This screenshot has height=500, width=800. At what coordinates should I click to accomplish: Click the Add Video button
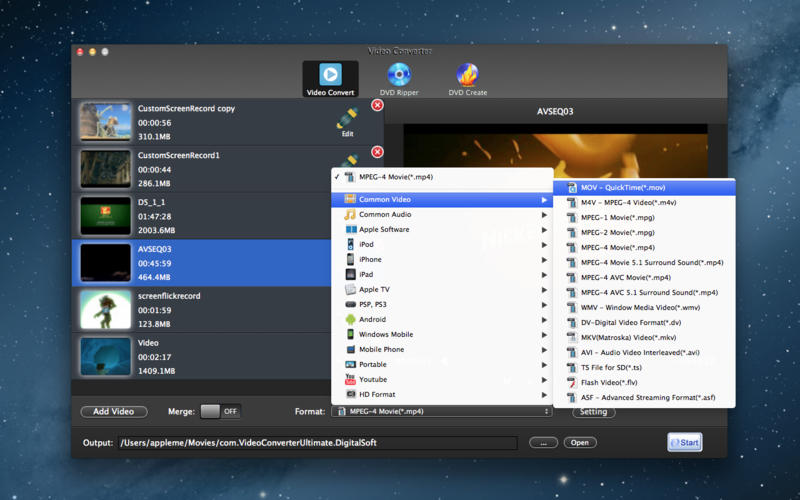click(114, 411)
